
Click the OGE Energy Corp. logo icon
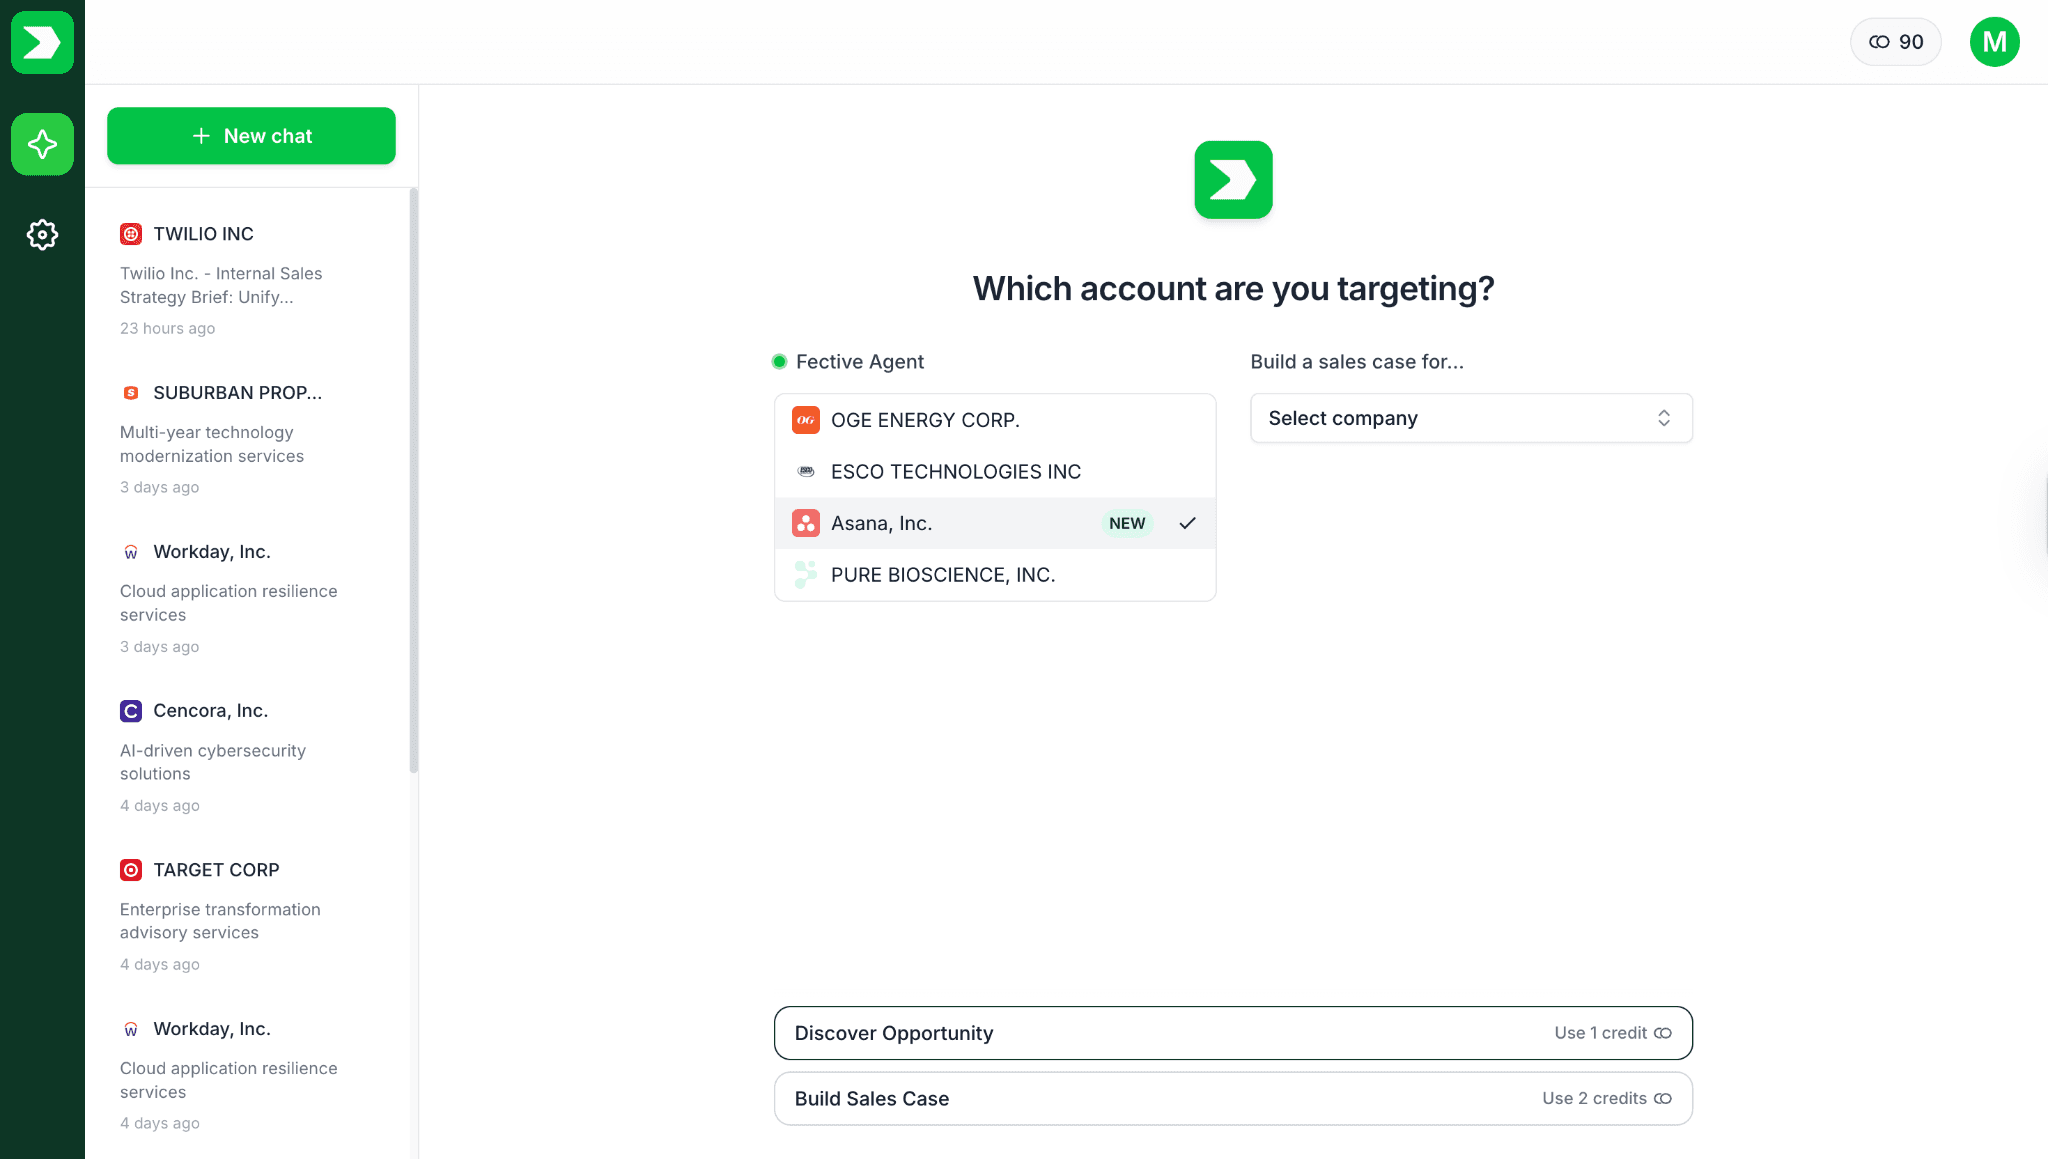click(x=805, y=420)
